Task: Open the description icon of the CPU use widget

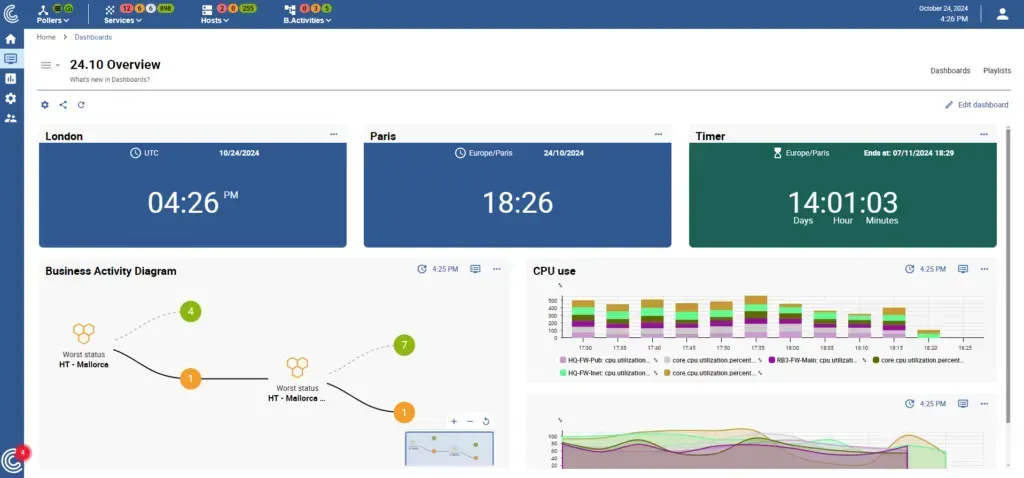Action: click(963, 269)
